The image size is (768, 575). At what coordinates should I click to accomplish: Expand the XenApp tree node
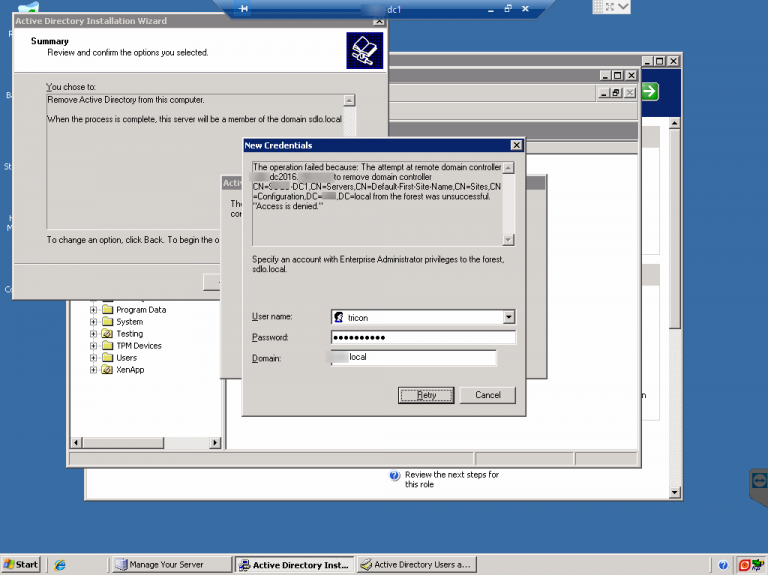click(93, 370)
